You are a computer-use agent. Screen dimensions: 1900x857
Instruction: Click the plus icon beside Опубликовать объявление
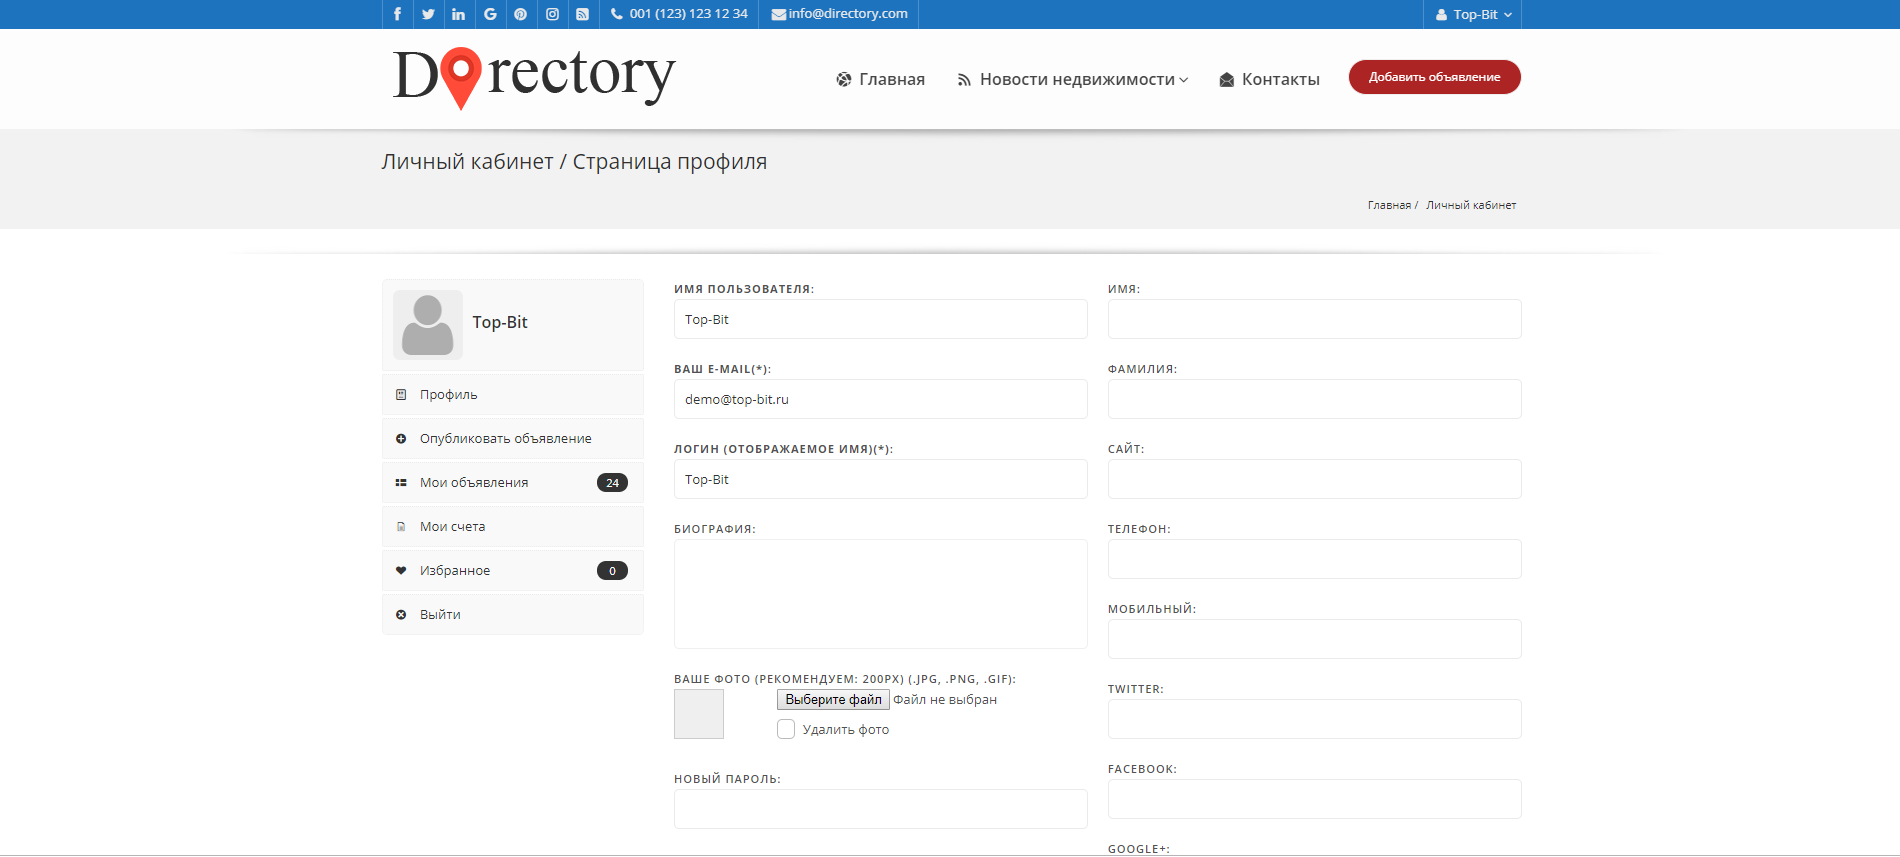coord(401,439)
